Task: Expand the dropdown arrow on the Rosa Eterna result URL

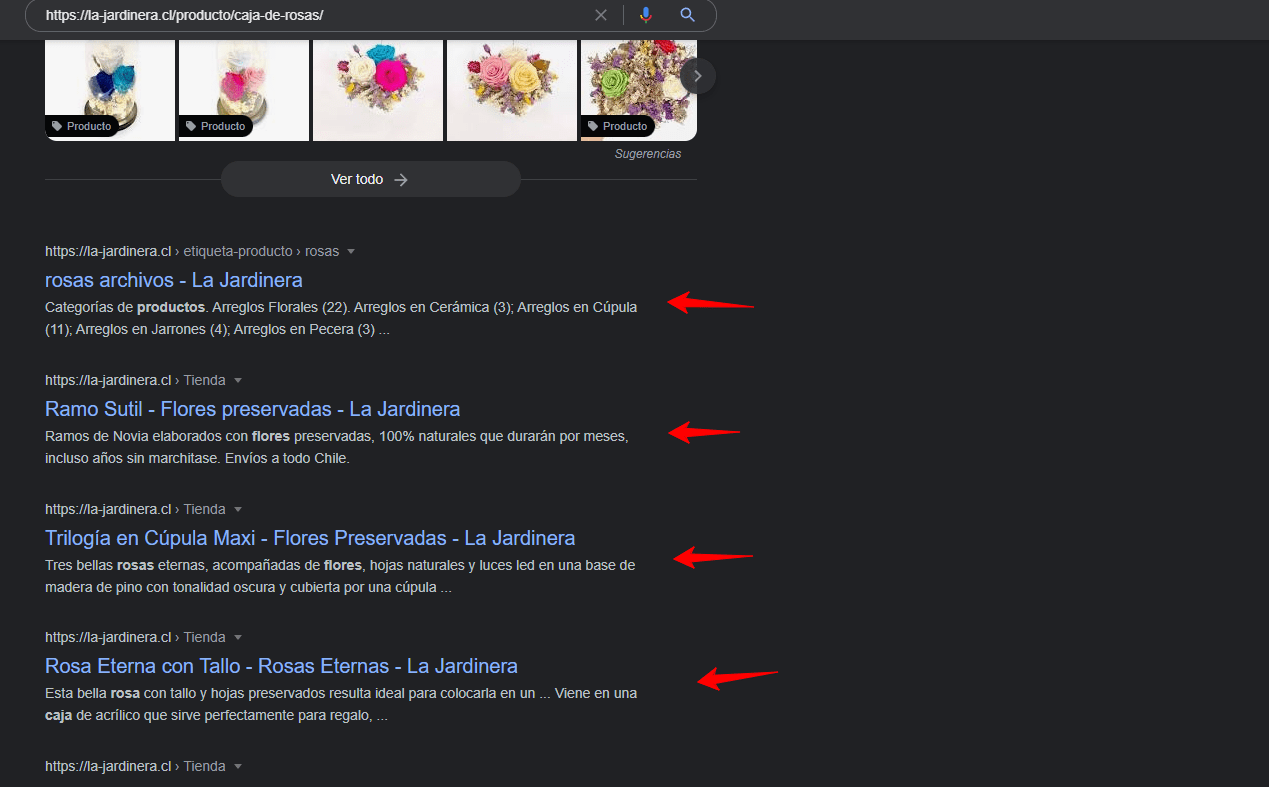Action: tap(238, 638)
